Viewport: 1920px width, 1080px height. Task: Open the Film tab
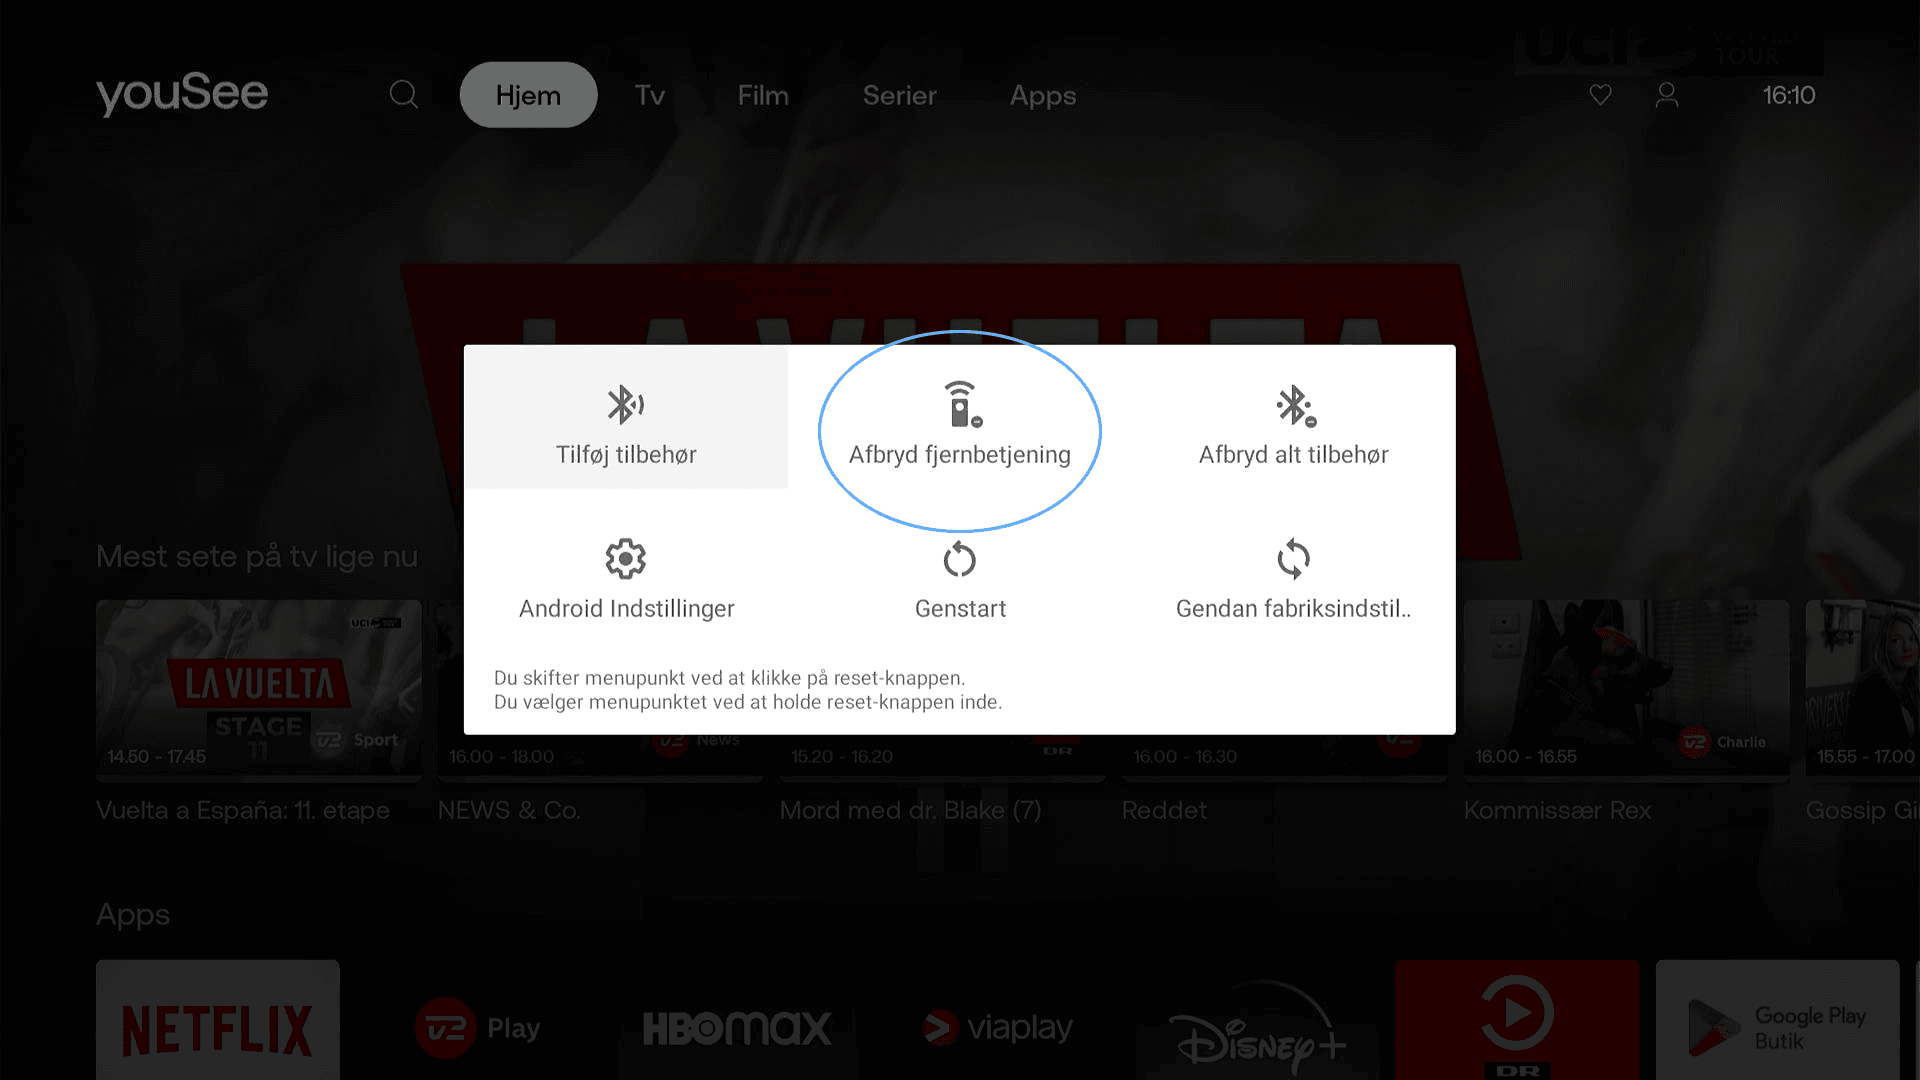coord(763,95)
